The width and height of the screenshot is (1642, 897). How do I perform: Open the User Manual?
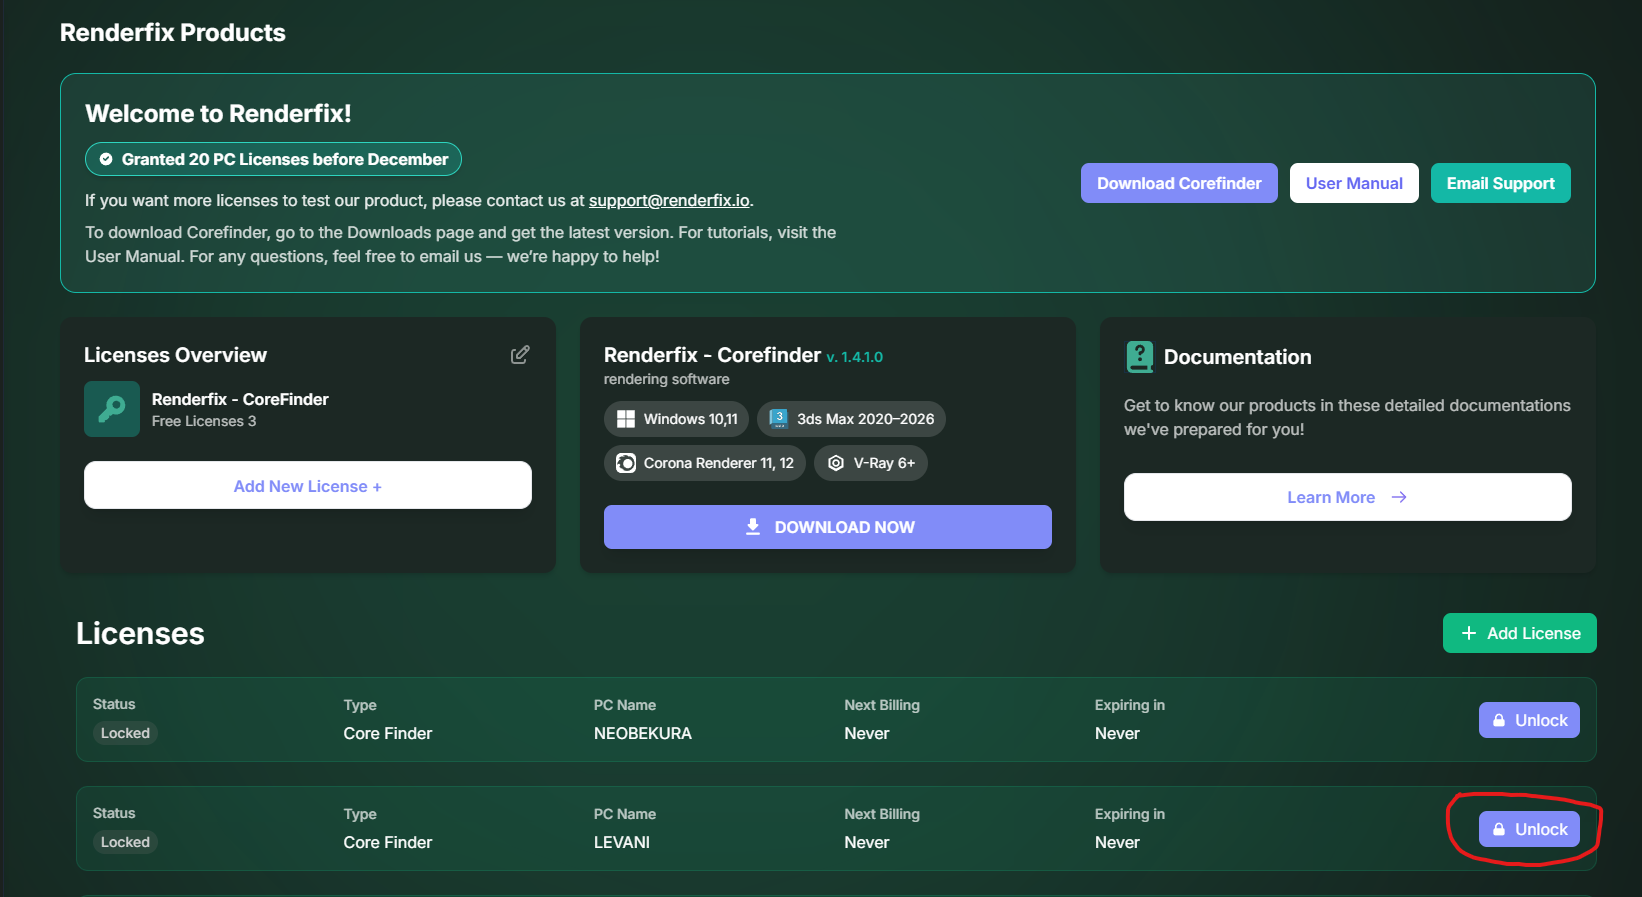click(1353, 183)
